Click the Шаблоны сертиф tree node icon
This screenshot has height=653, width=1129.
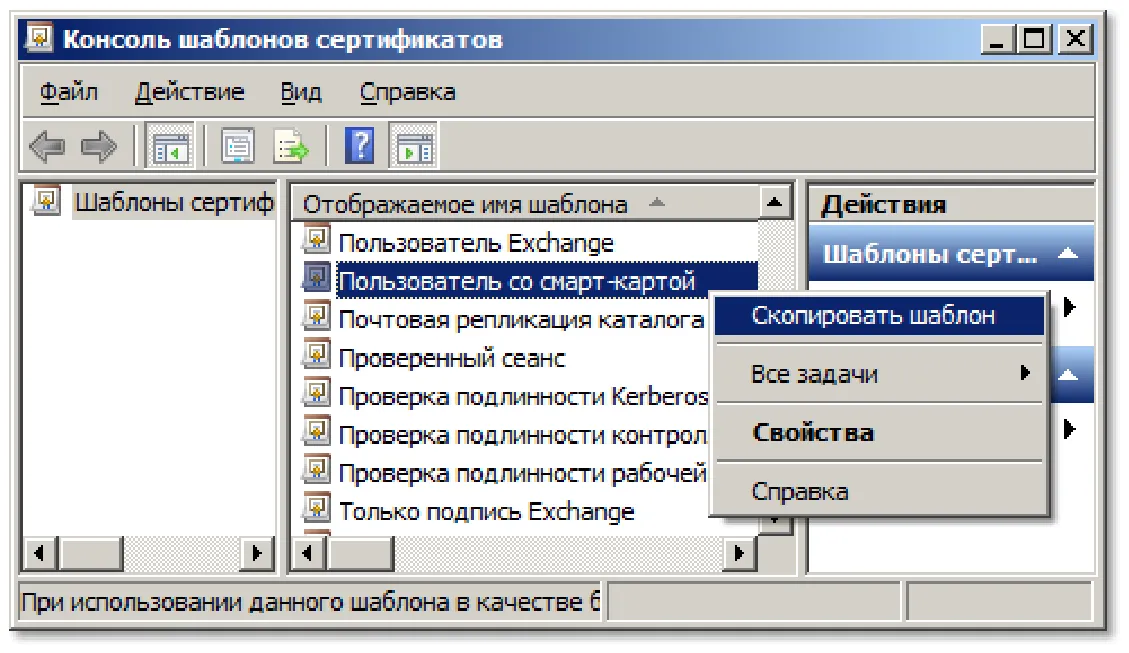coord(46,202)
